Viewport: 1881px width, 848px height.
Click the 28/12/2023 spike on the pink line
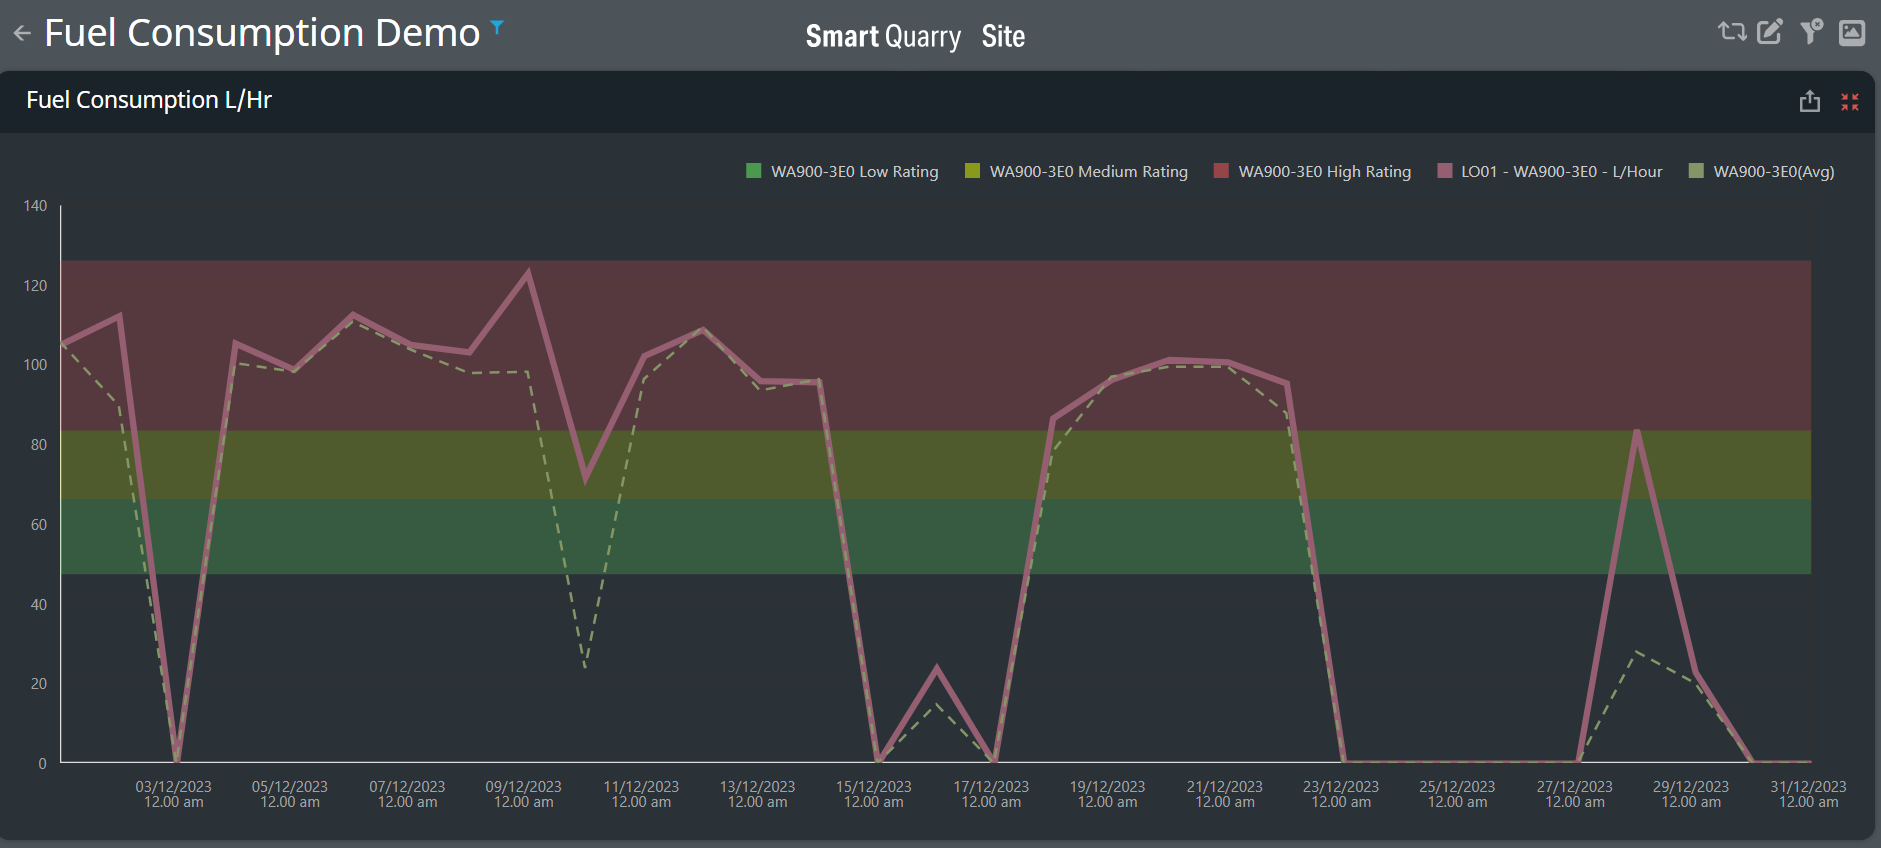[1636, 431]
